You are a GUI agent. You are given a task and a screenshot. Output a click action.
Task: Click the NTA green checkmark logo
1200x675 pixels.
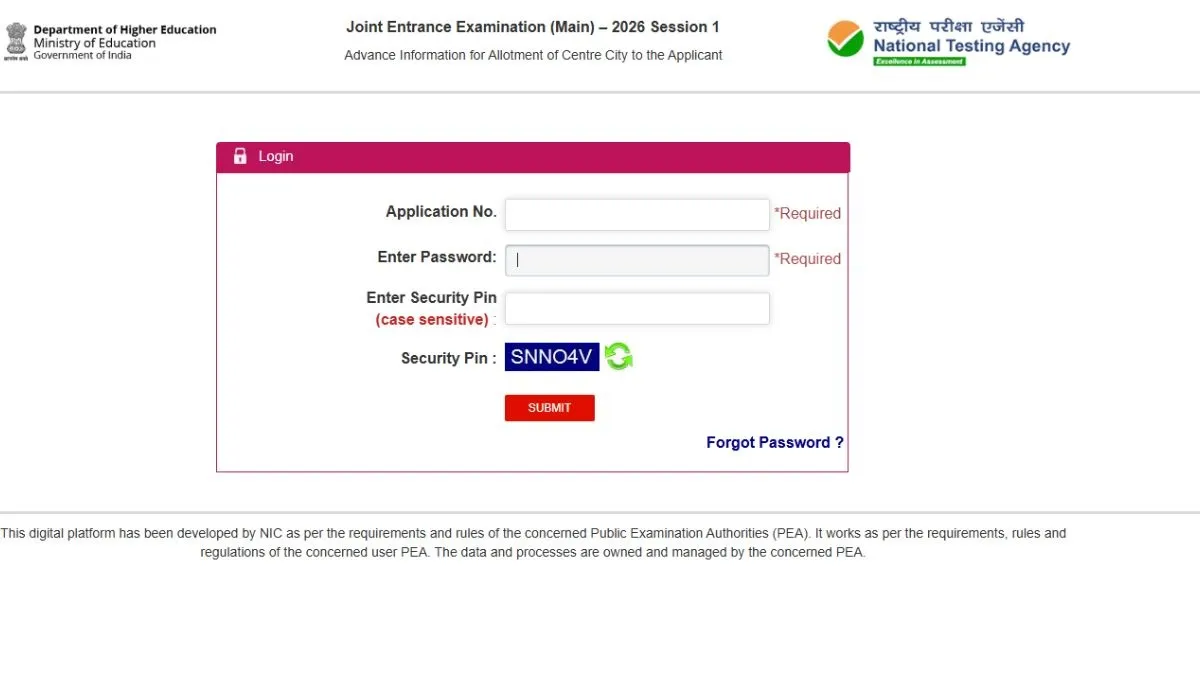pos(845,40)
